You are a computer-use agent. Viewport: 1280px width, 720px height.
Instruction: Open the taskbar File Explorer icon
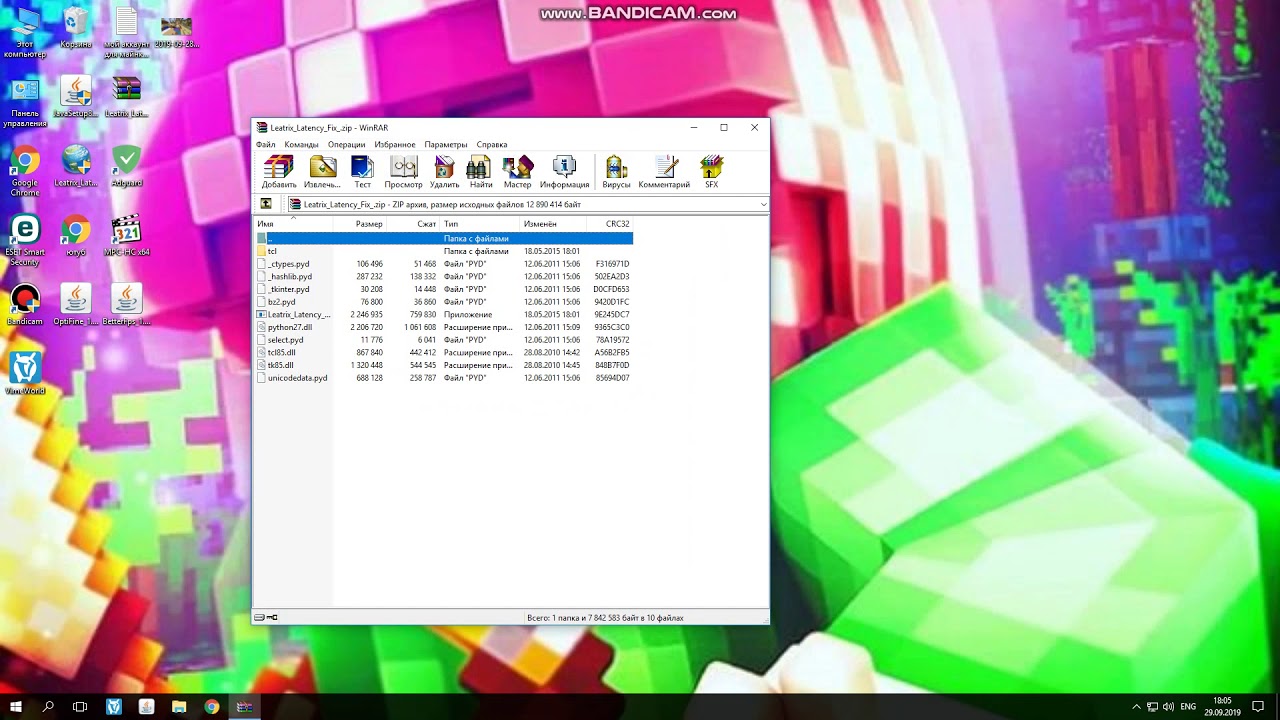[x=179, y=707]
